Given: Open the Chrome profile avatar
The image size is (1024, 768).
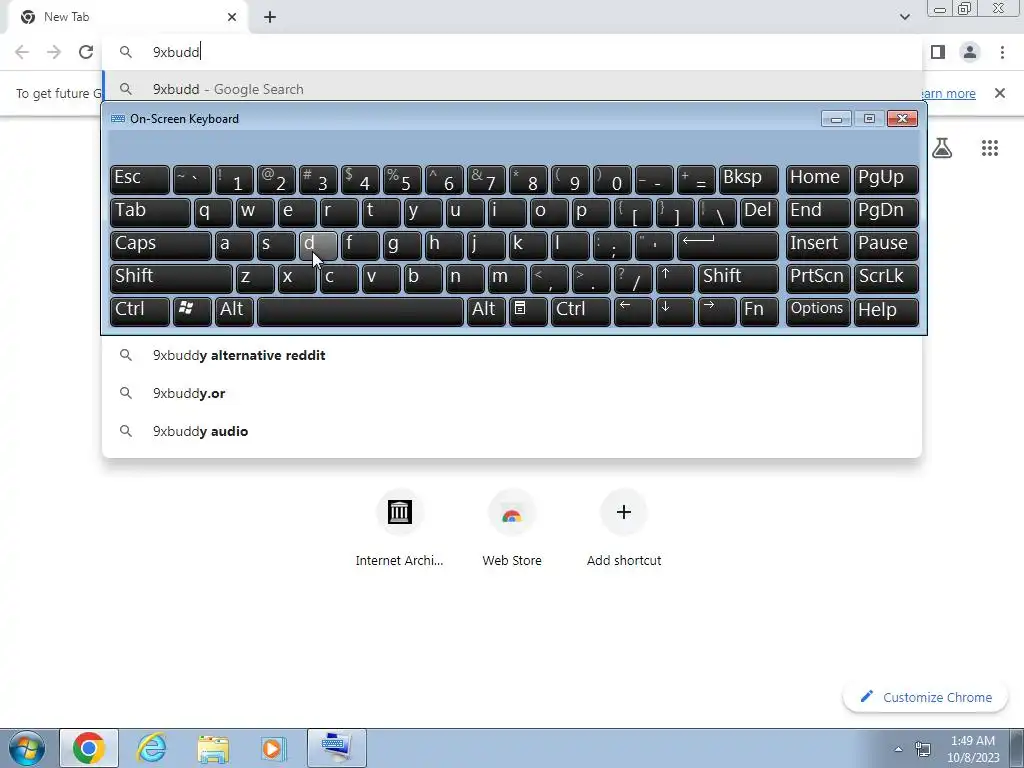Looking at the screenshot, I should (970, 52).
